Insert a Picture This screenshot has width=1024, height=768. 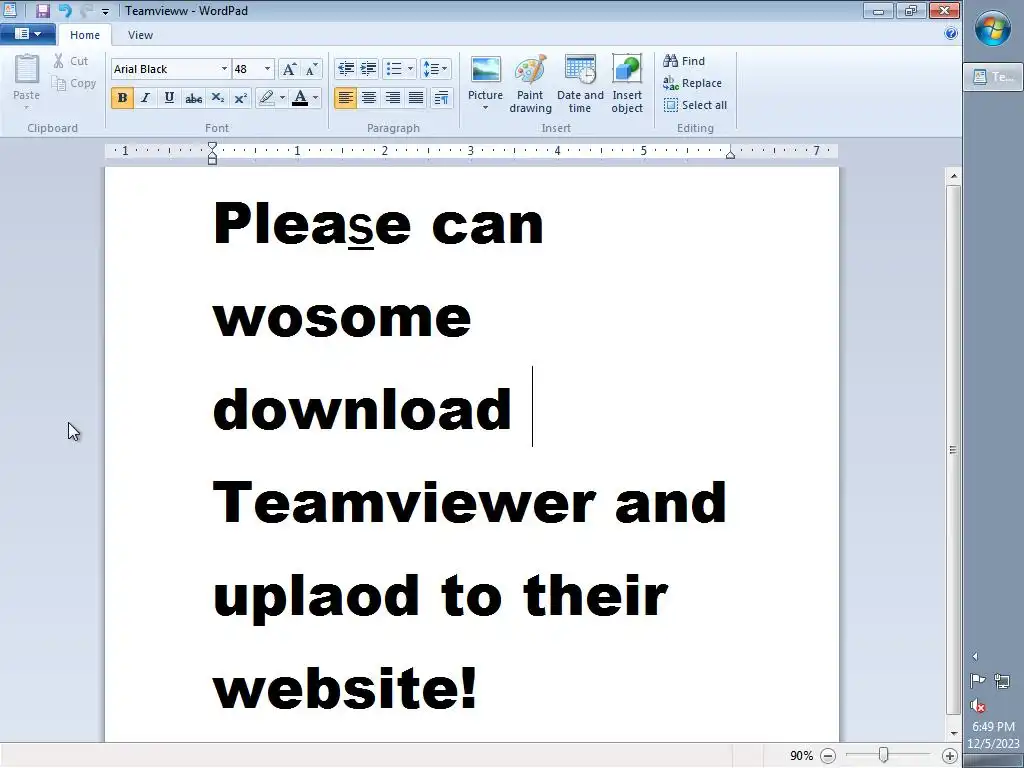click(x=485, y=77)
